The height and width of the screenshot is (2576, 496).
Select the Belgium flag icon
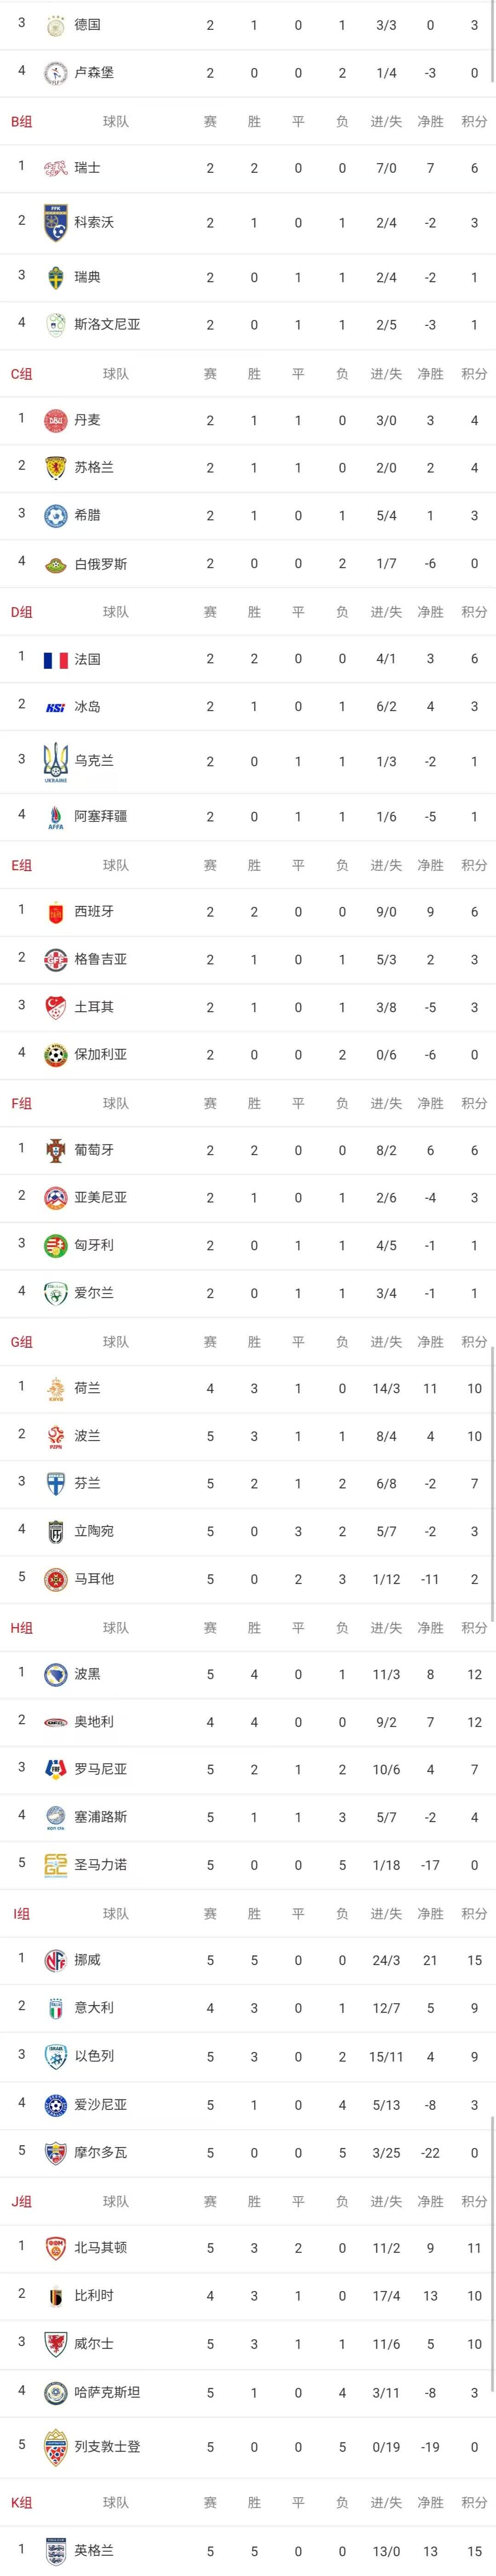(56, 2296)
